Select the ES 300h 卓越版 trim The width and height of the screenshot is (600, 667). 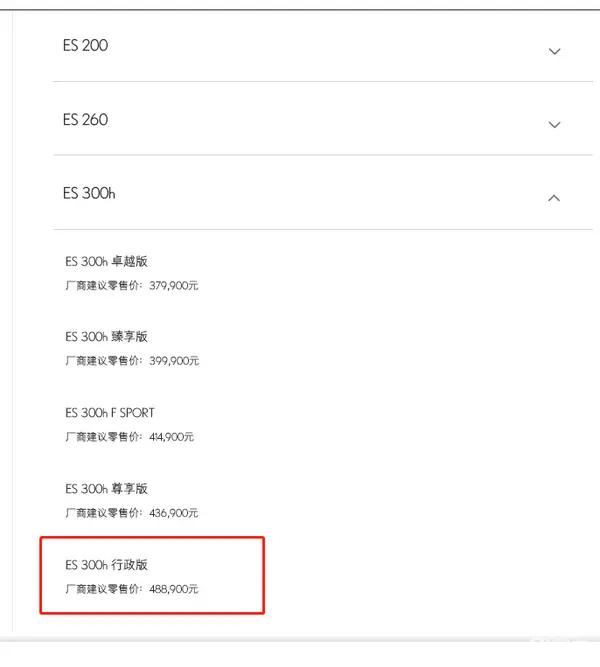tap(106, 261)
